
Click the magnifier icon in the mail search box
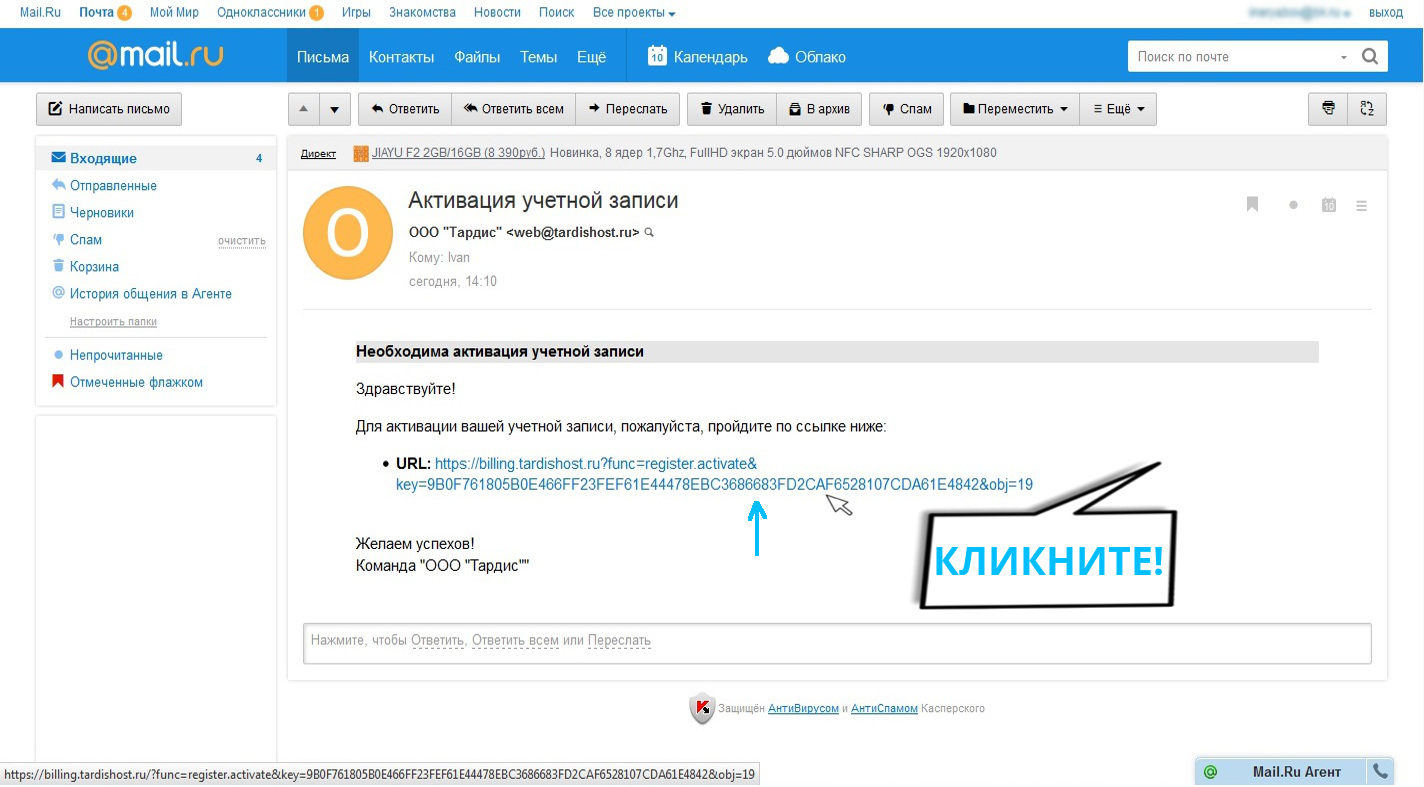(x=1370, y=57)
